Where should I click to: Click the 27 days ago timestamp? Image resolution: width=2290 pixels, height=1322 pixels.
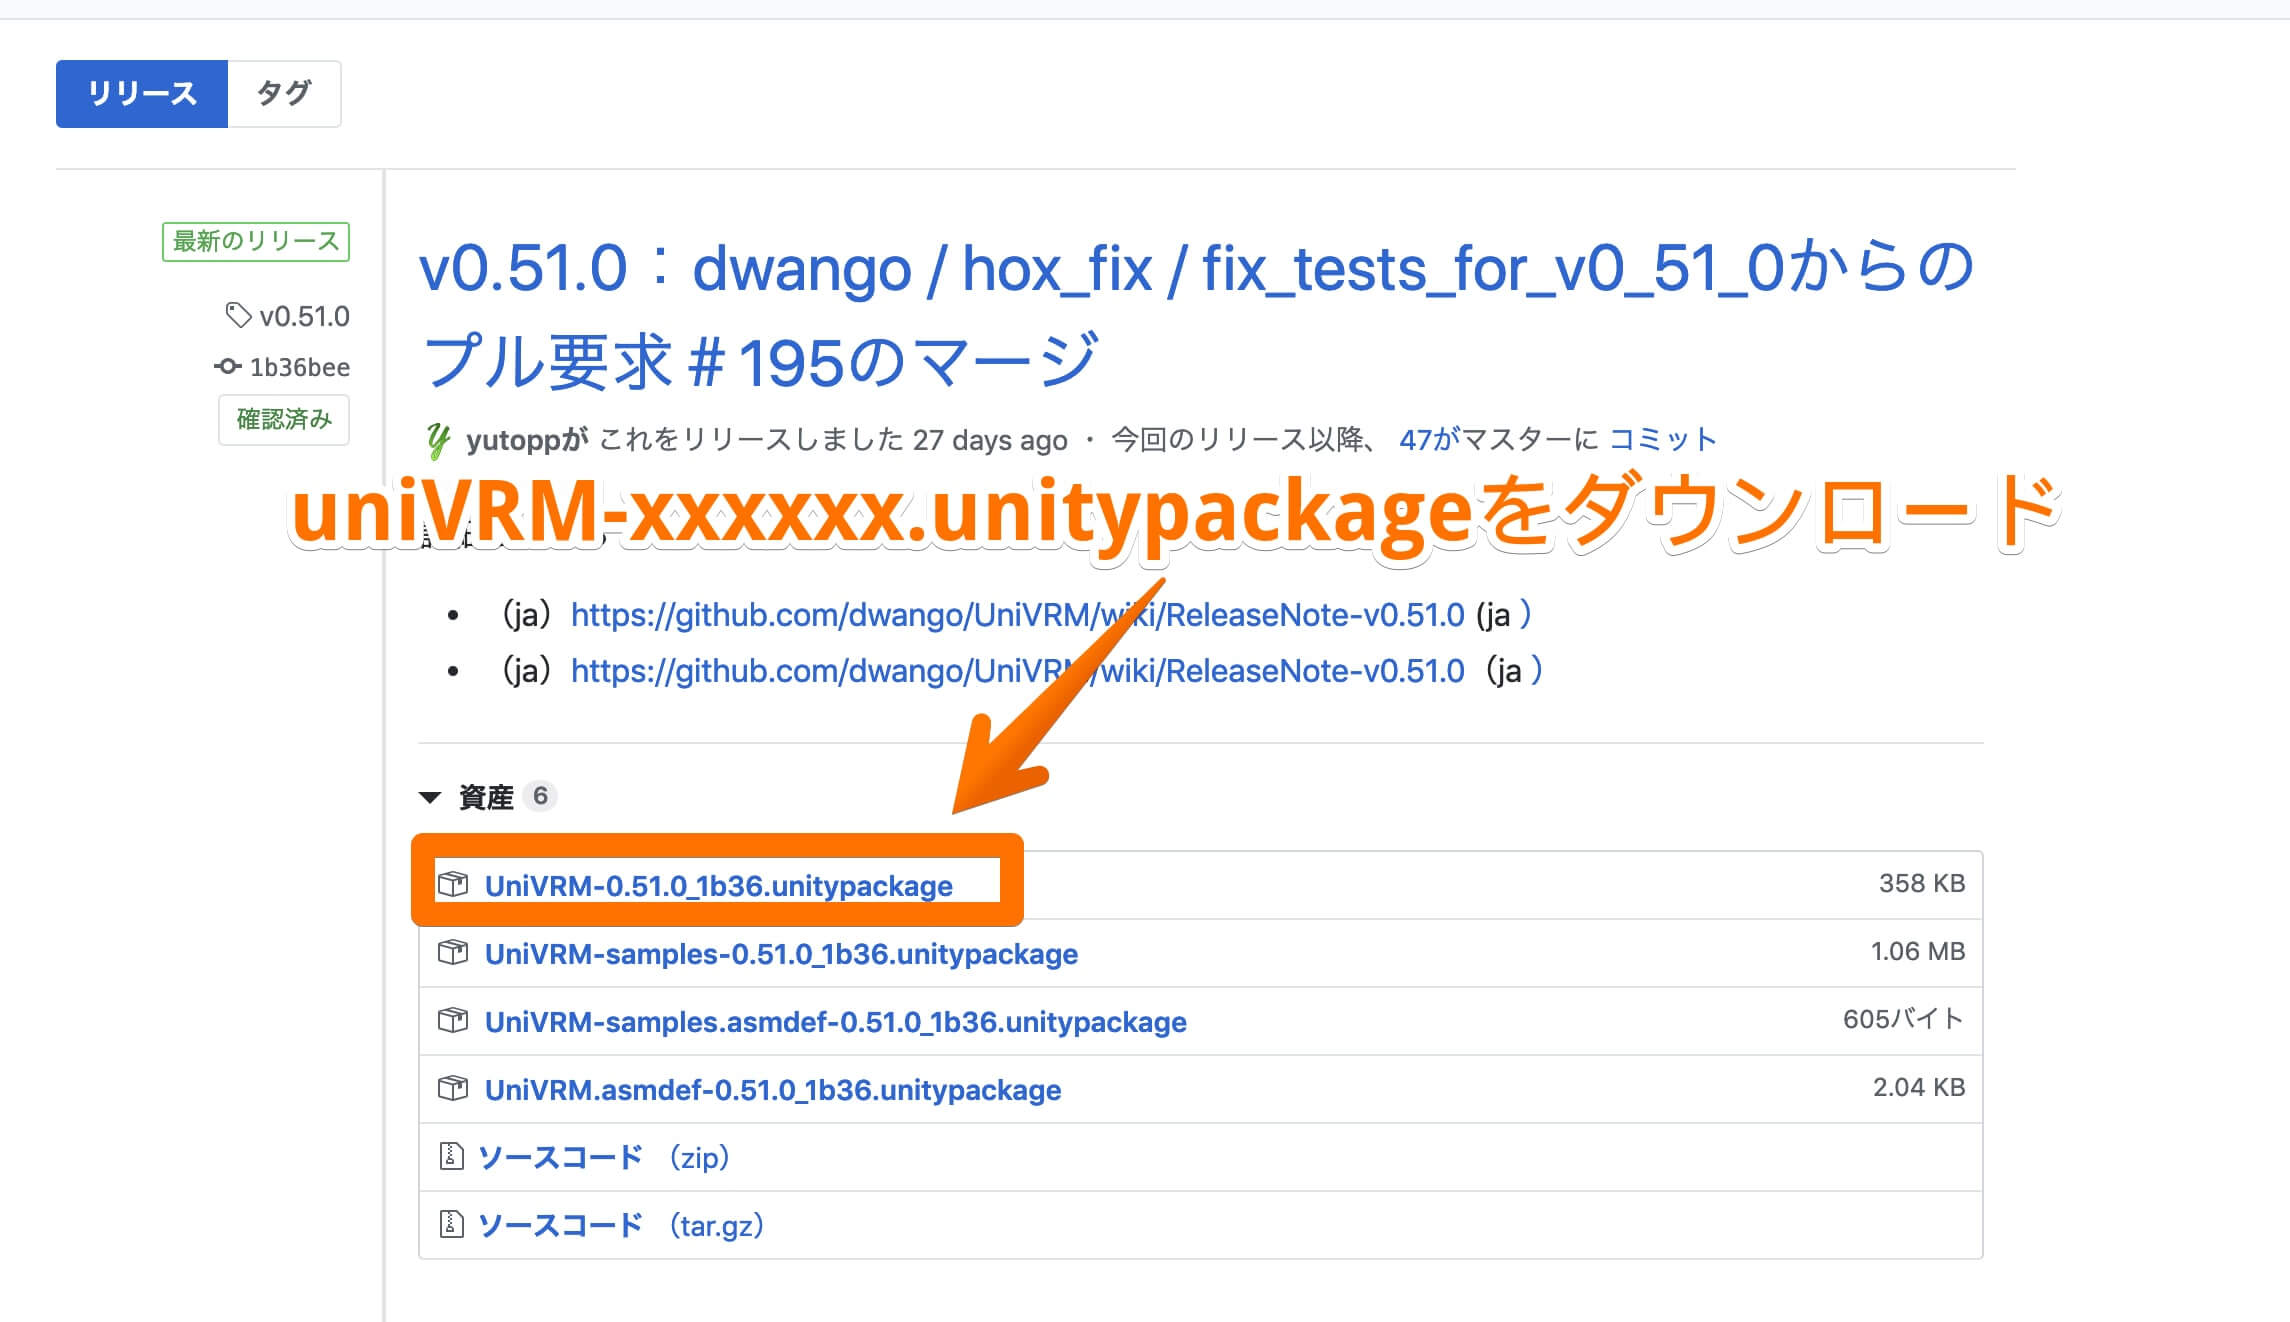point(990,440)
